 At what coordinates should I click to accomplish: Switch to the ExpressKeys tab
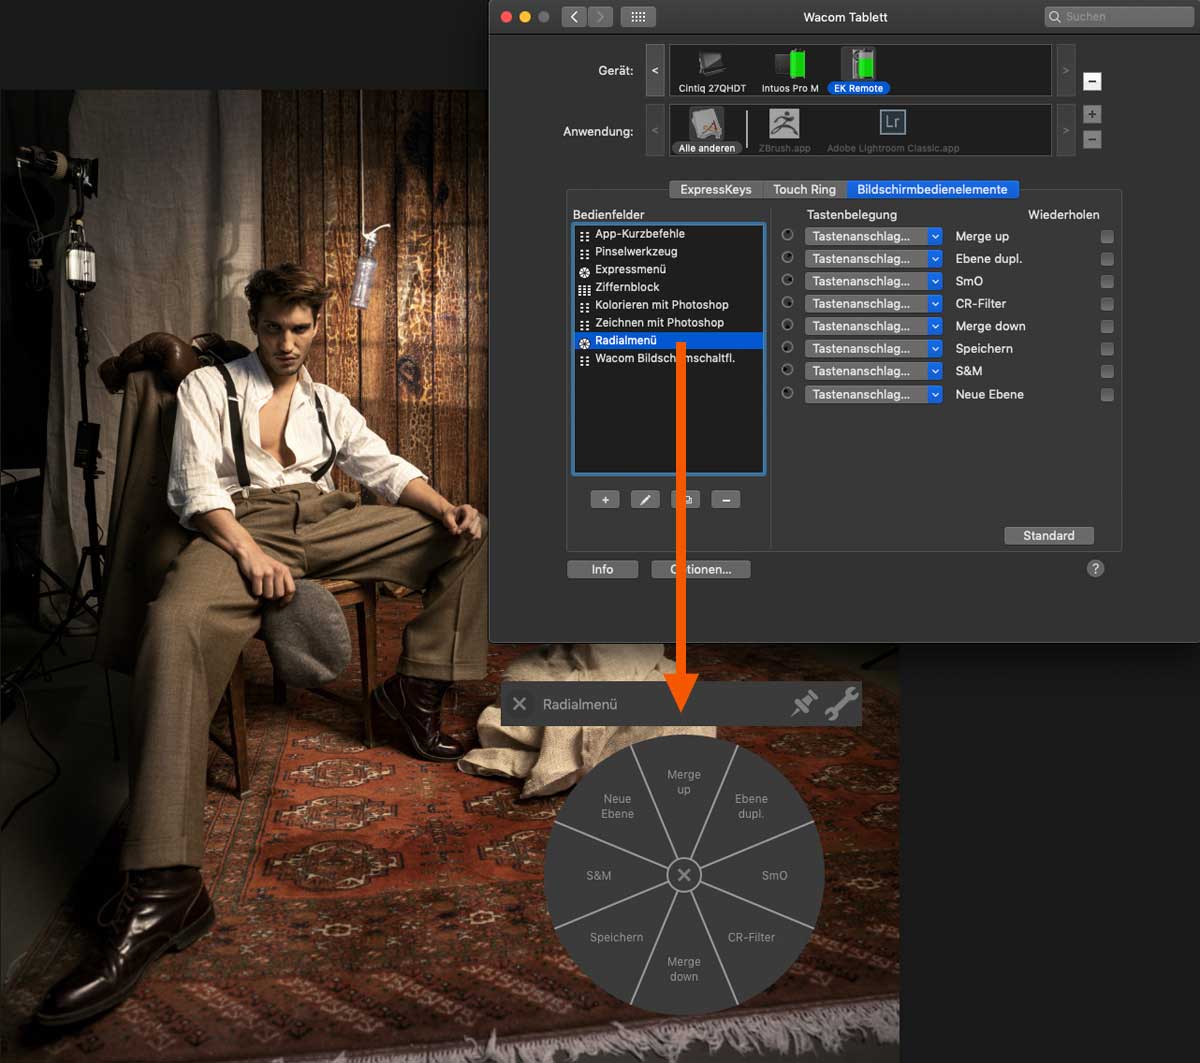[x=715, y=189]
